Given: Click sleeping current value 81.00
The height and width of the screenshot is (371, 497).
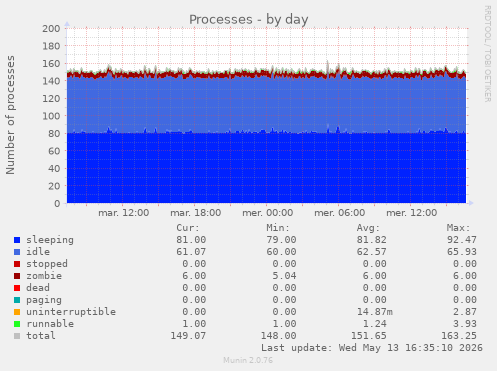Looking at the screenshot, I should pyautogui.click(x=191, y=240).
